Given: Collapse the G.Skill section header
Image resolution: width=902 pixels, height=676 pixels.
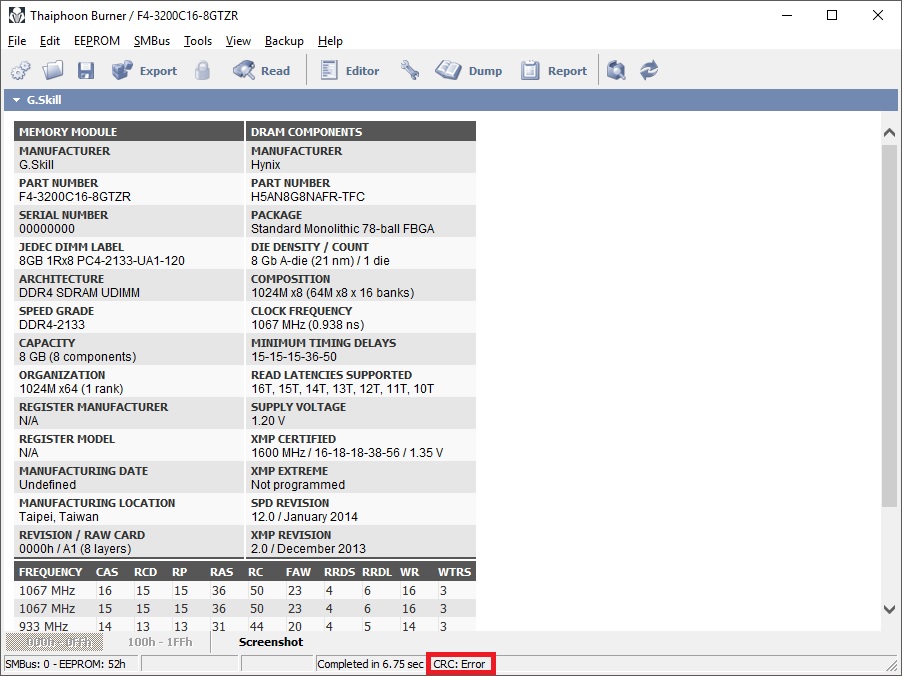Looking at the screenshot, I should click(16, 100).
